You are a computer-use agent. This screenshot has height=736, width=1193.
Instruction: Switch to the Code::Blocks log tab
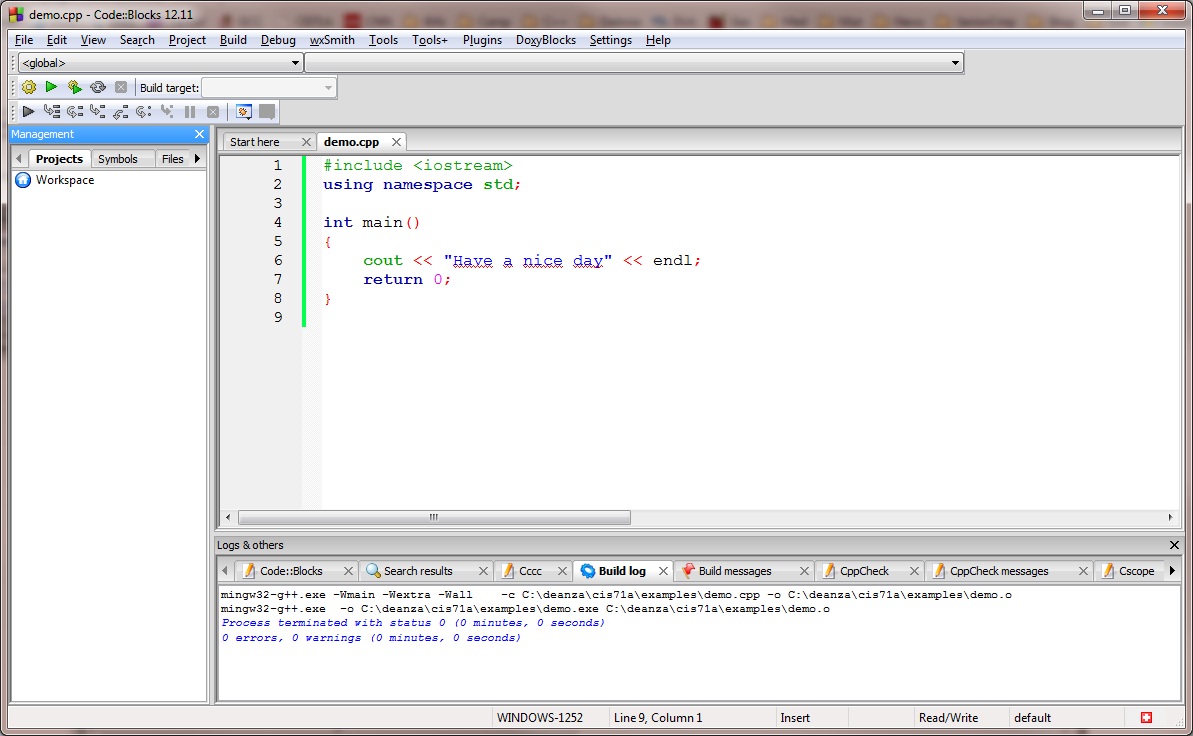(291, 571)
